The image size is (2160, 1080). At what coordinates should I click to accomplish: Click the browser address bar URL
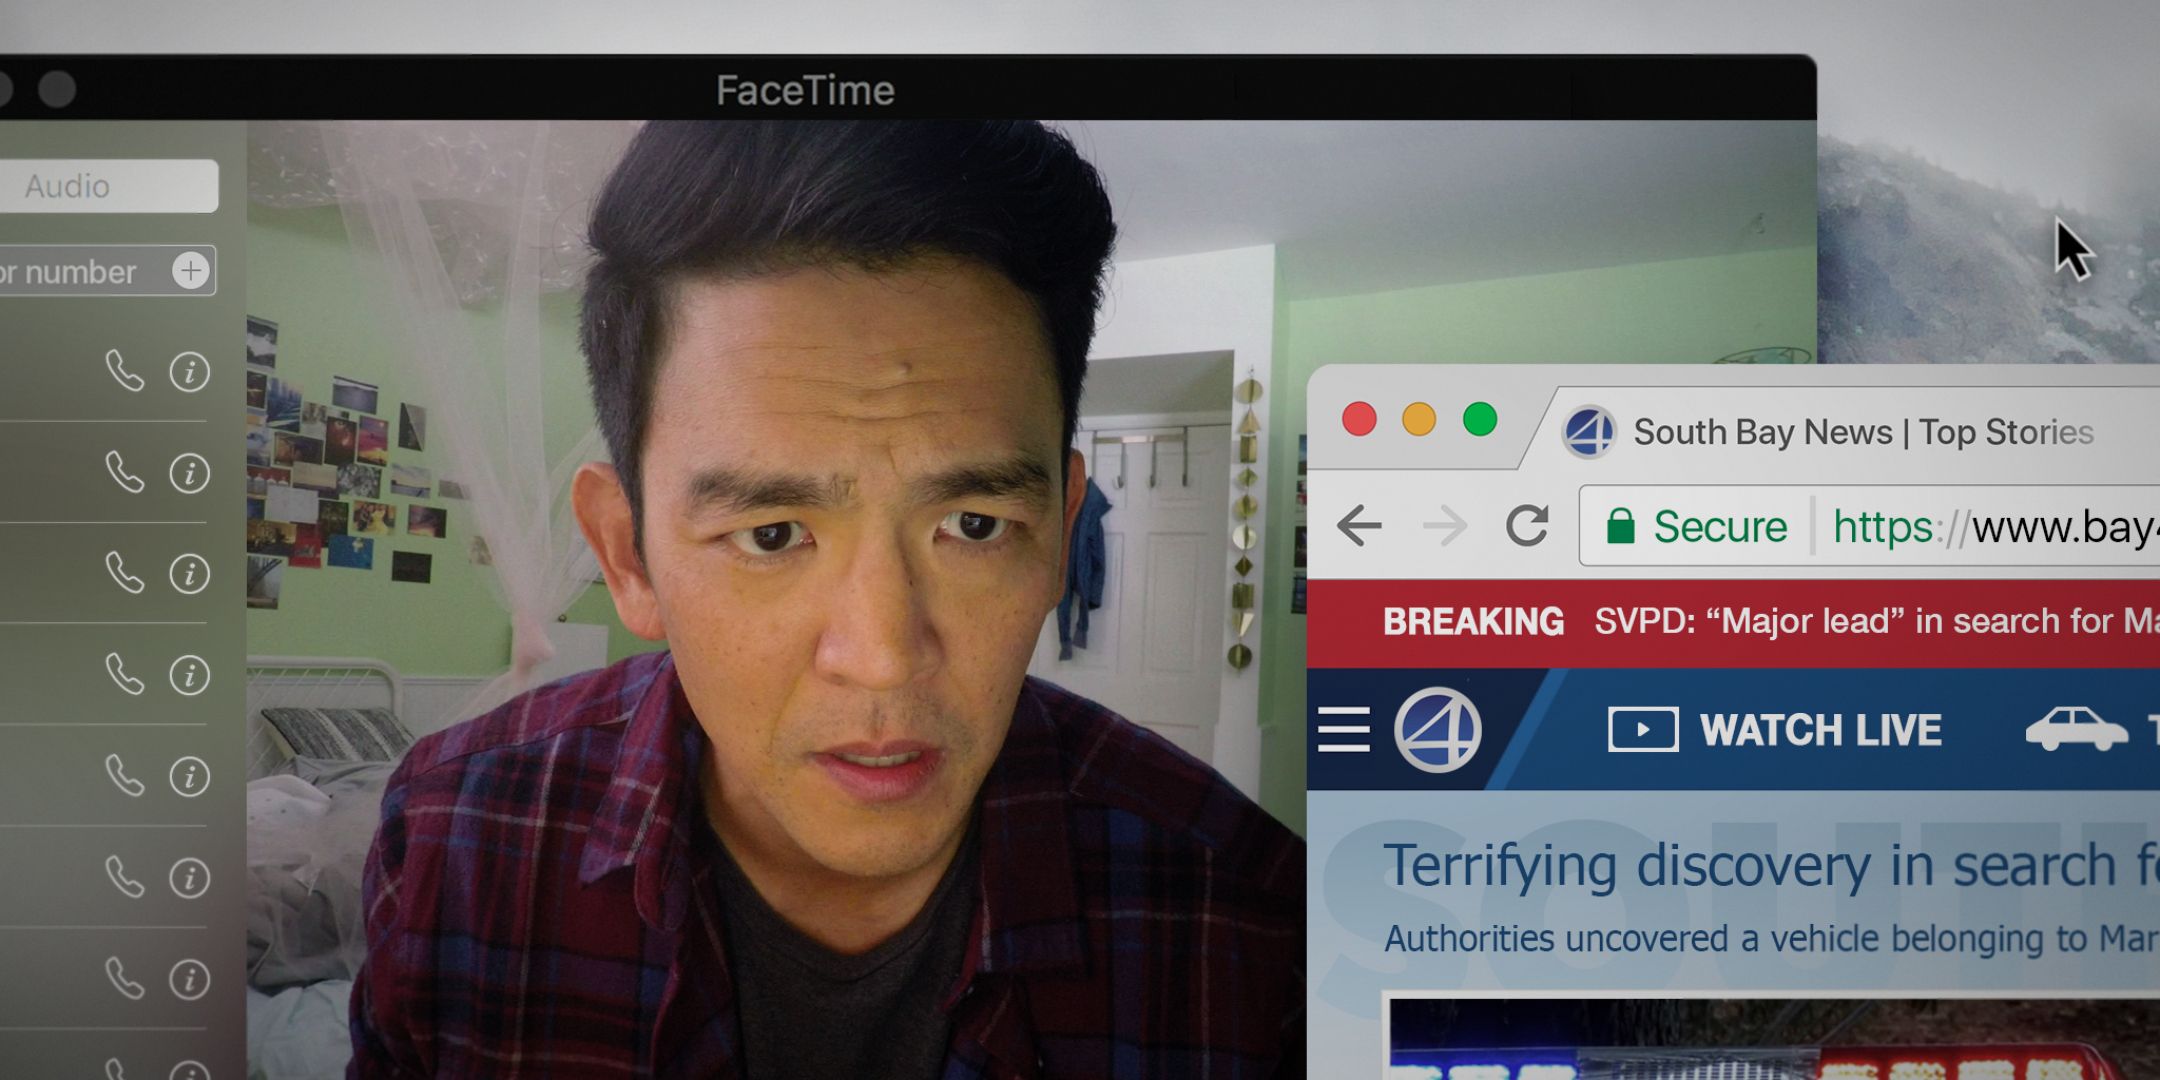(x=1990, y=527)
